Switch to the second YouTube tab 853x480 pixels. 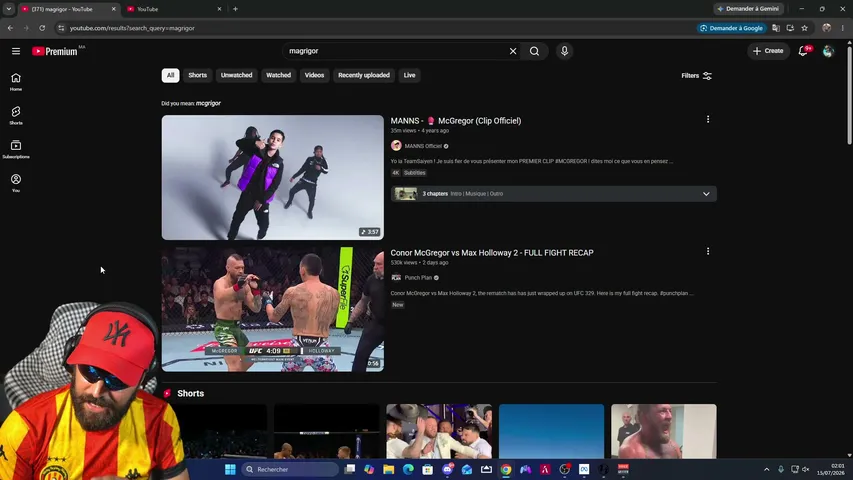click(x=173, y=9)
